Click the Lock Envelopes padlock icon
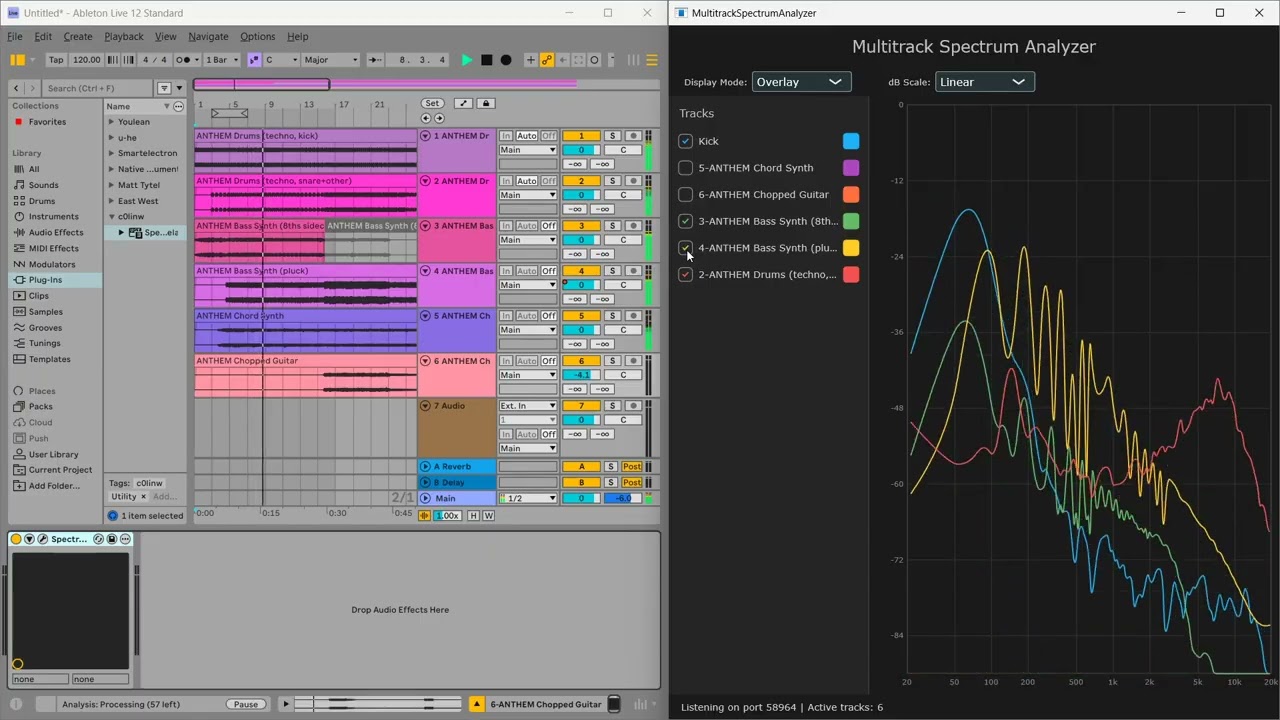The width and height of the screenshot is (1280, 720). [x=486, y=103]
